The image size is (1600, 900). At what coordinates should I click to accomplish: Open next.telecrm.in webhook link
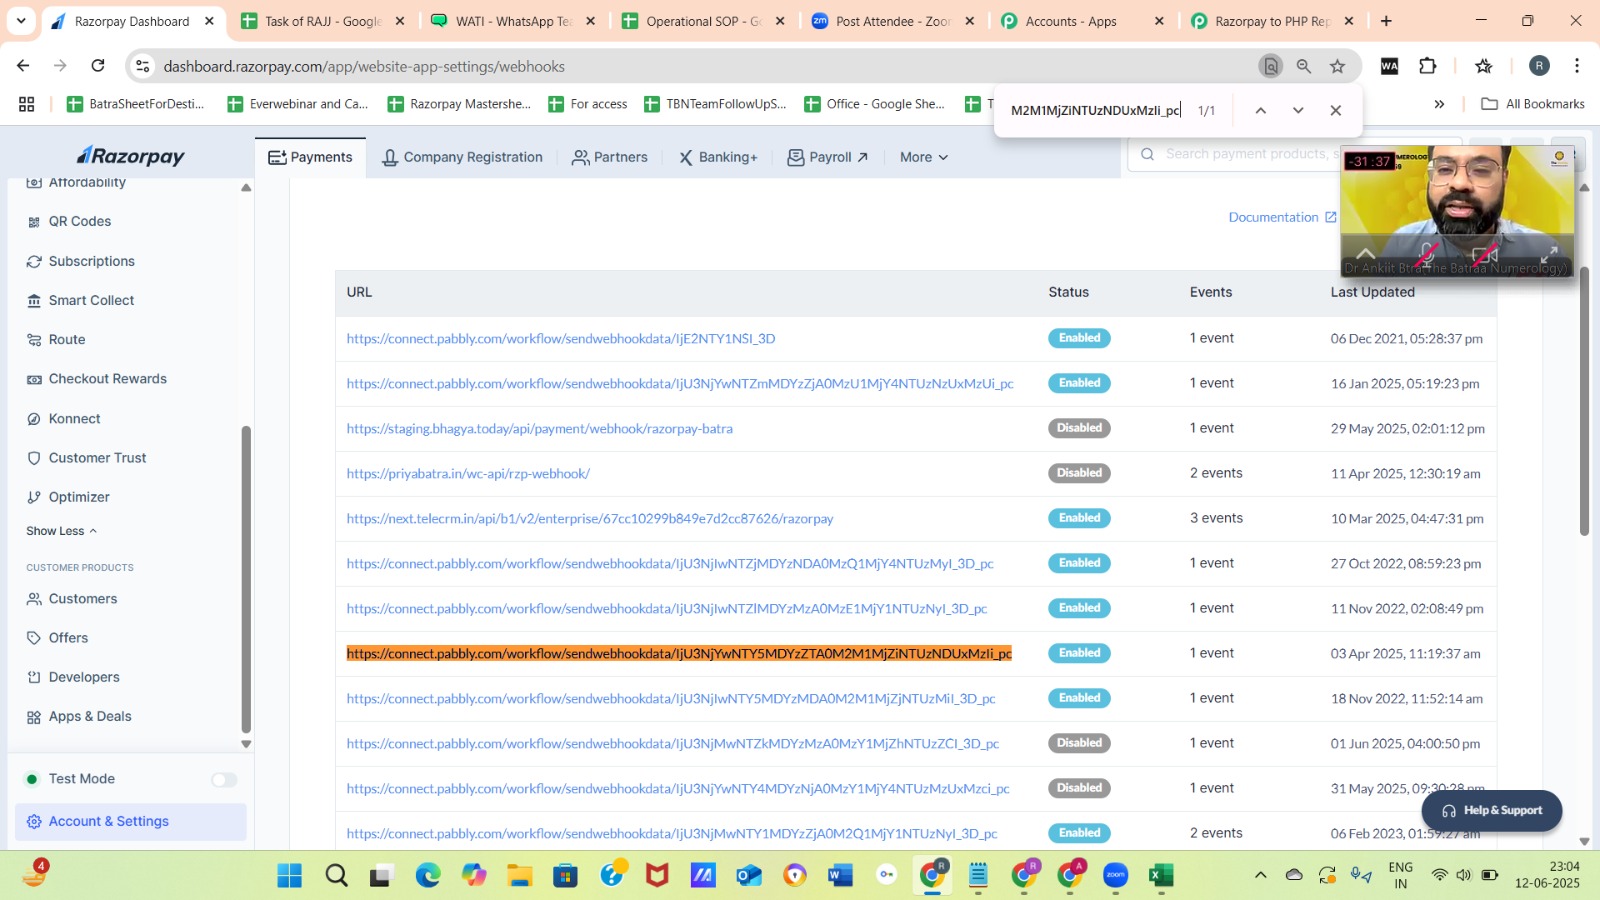590,519
